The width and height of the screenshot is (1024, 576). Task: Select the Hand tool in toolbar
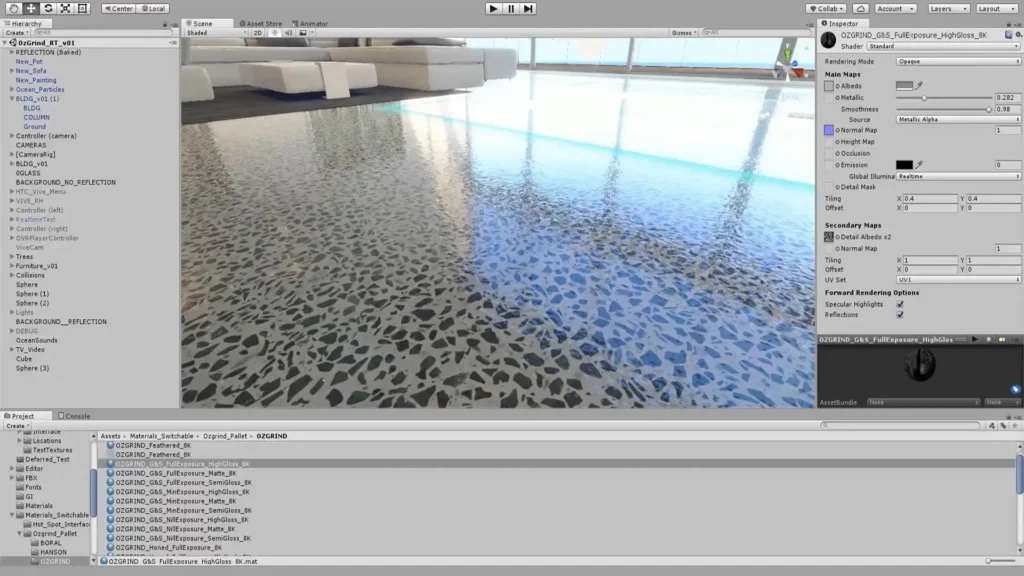tap(14, 8)
